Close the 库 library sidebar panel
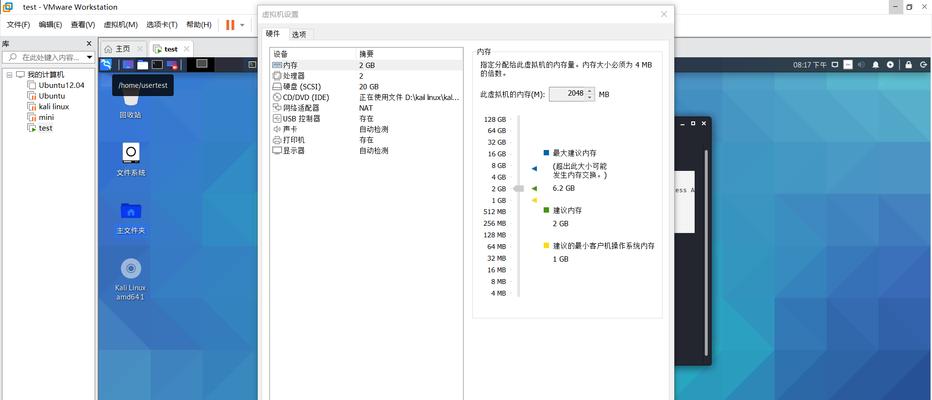The width and height of the screenshot is (932, 400). tap(89, 43)
